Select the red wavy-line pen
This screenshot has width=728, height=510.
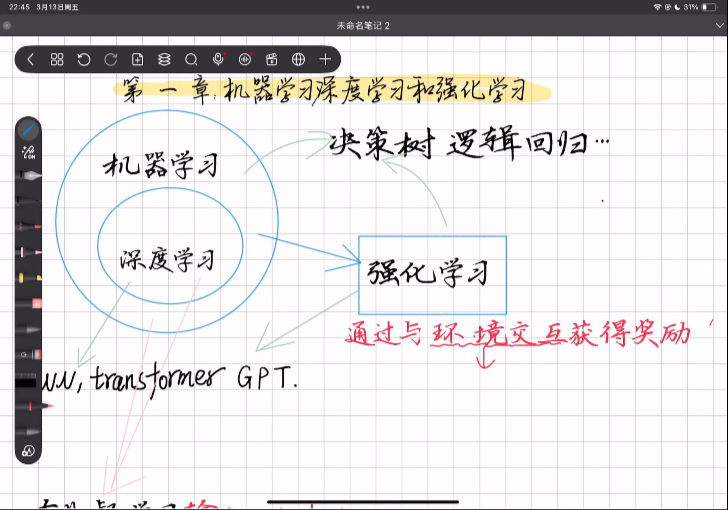(28, 227)
